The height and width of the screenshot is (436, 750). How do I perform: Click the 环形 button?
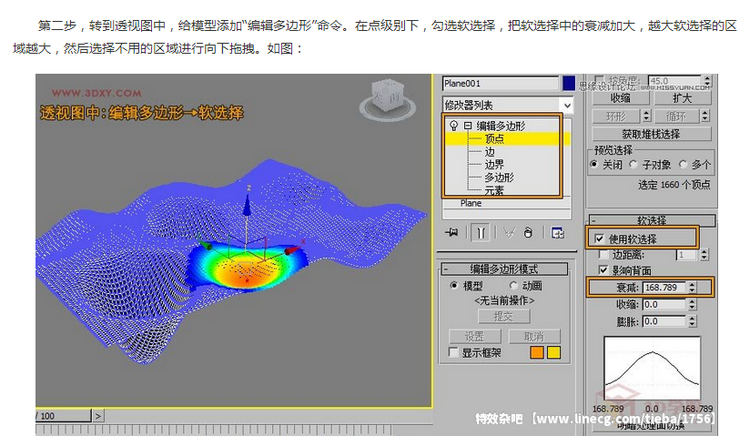616,116
